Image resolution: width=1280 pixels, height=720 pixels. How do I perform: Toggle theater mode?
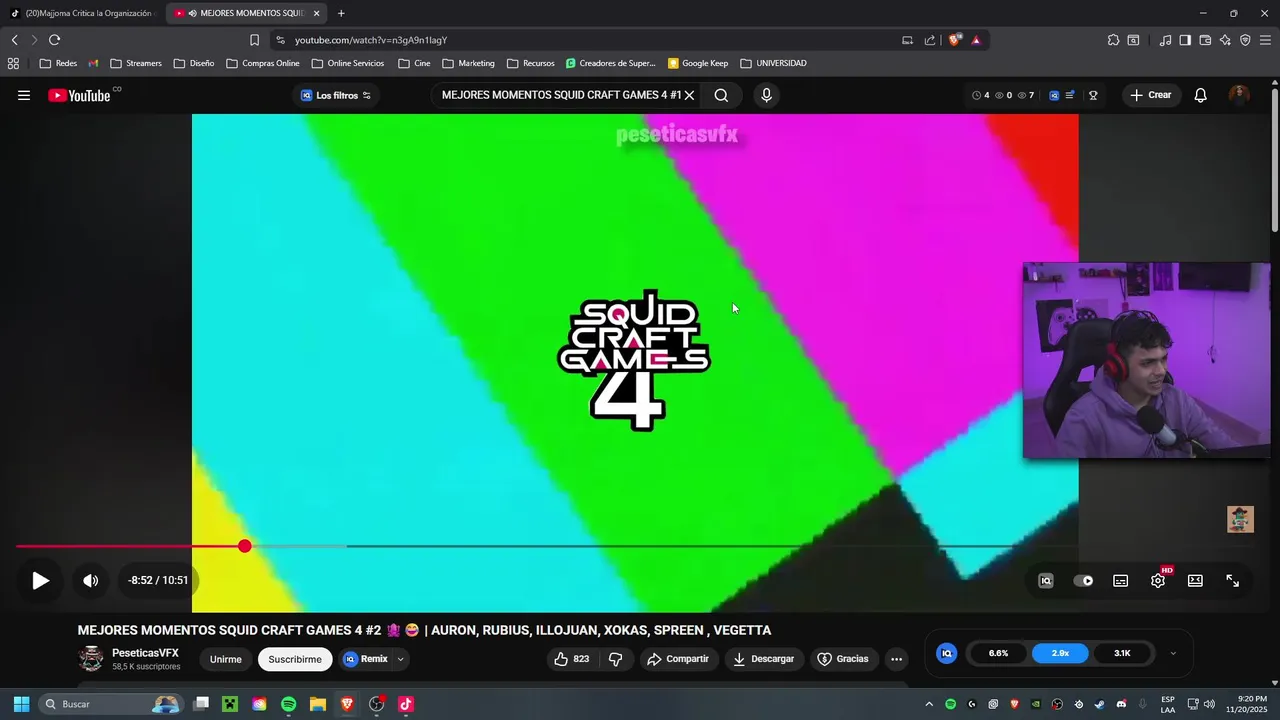(x=1195, y=580)
